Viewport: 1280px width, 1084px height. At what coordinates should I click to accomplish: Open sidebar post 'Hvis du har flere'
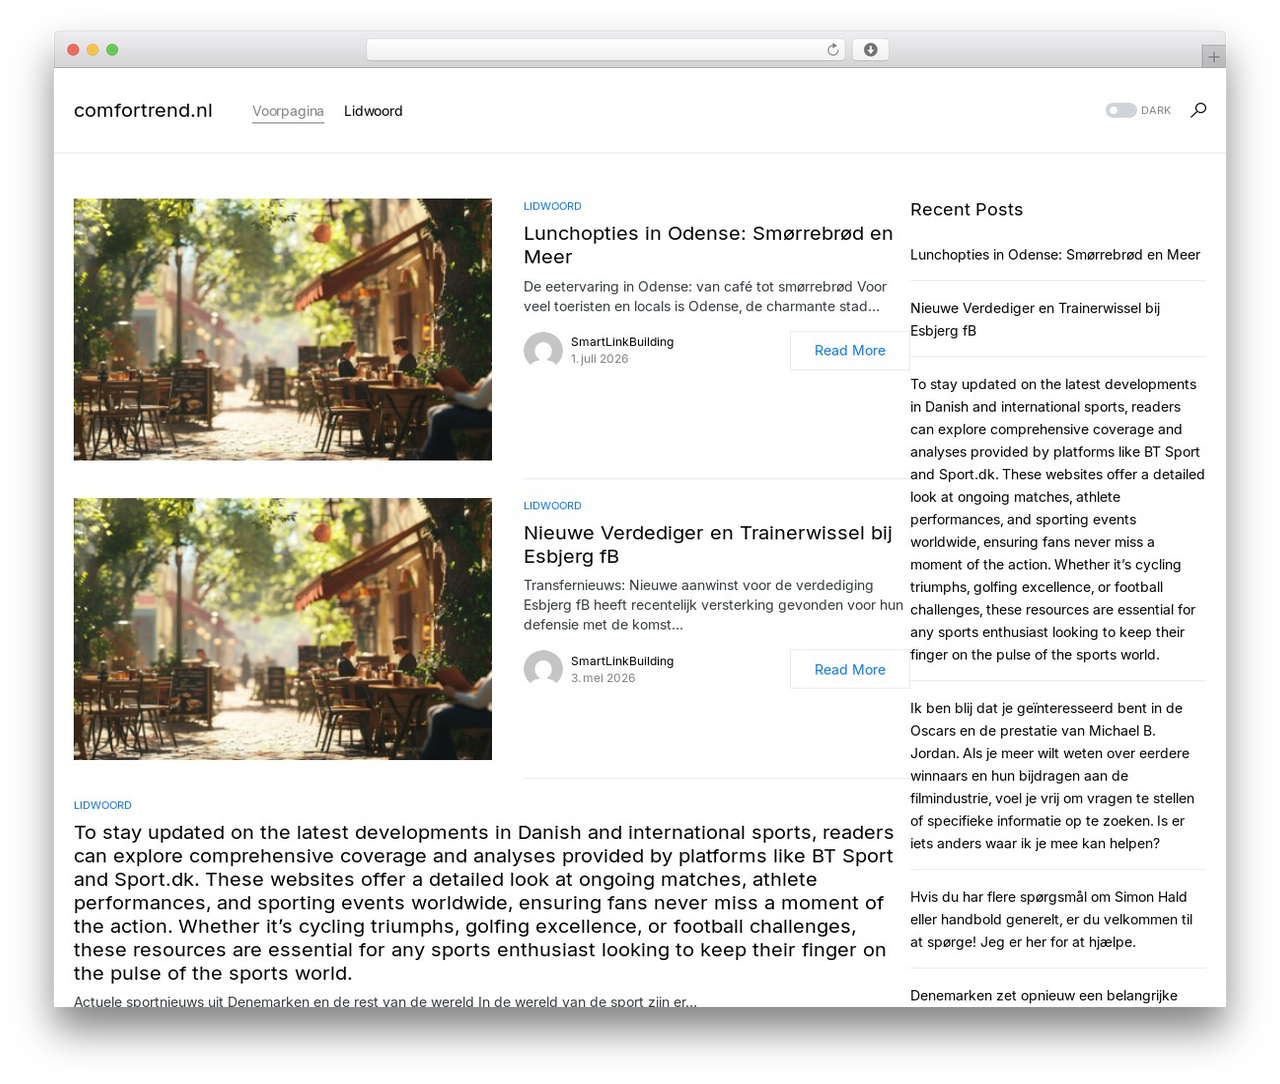[1051, 919]
